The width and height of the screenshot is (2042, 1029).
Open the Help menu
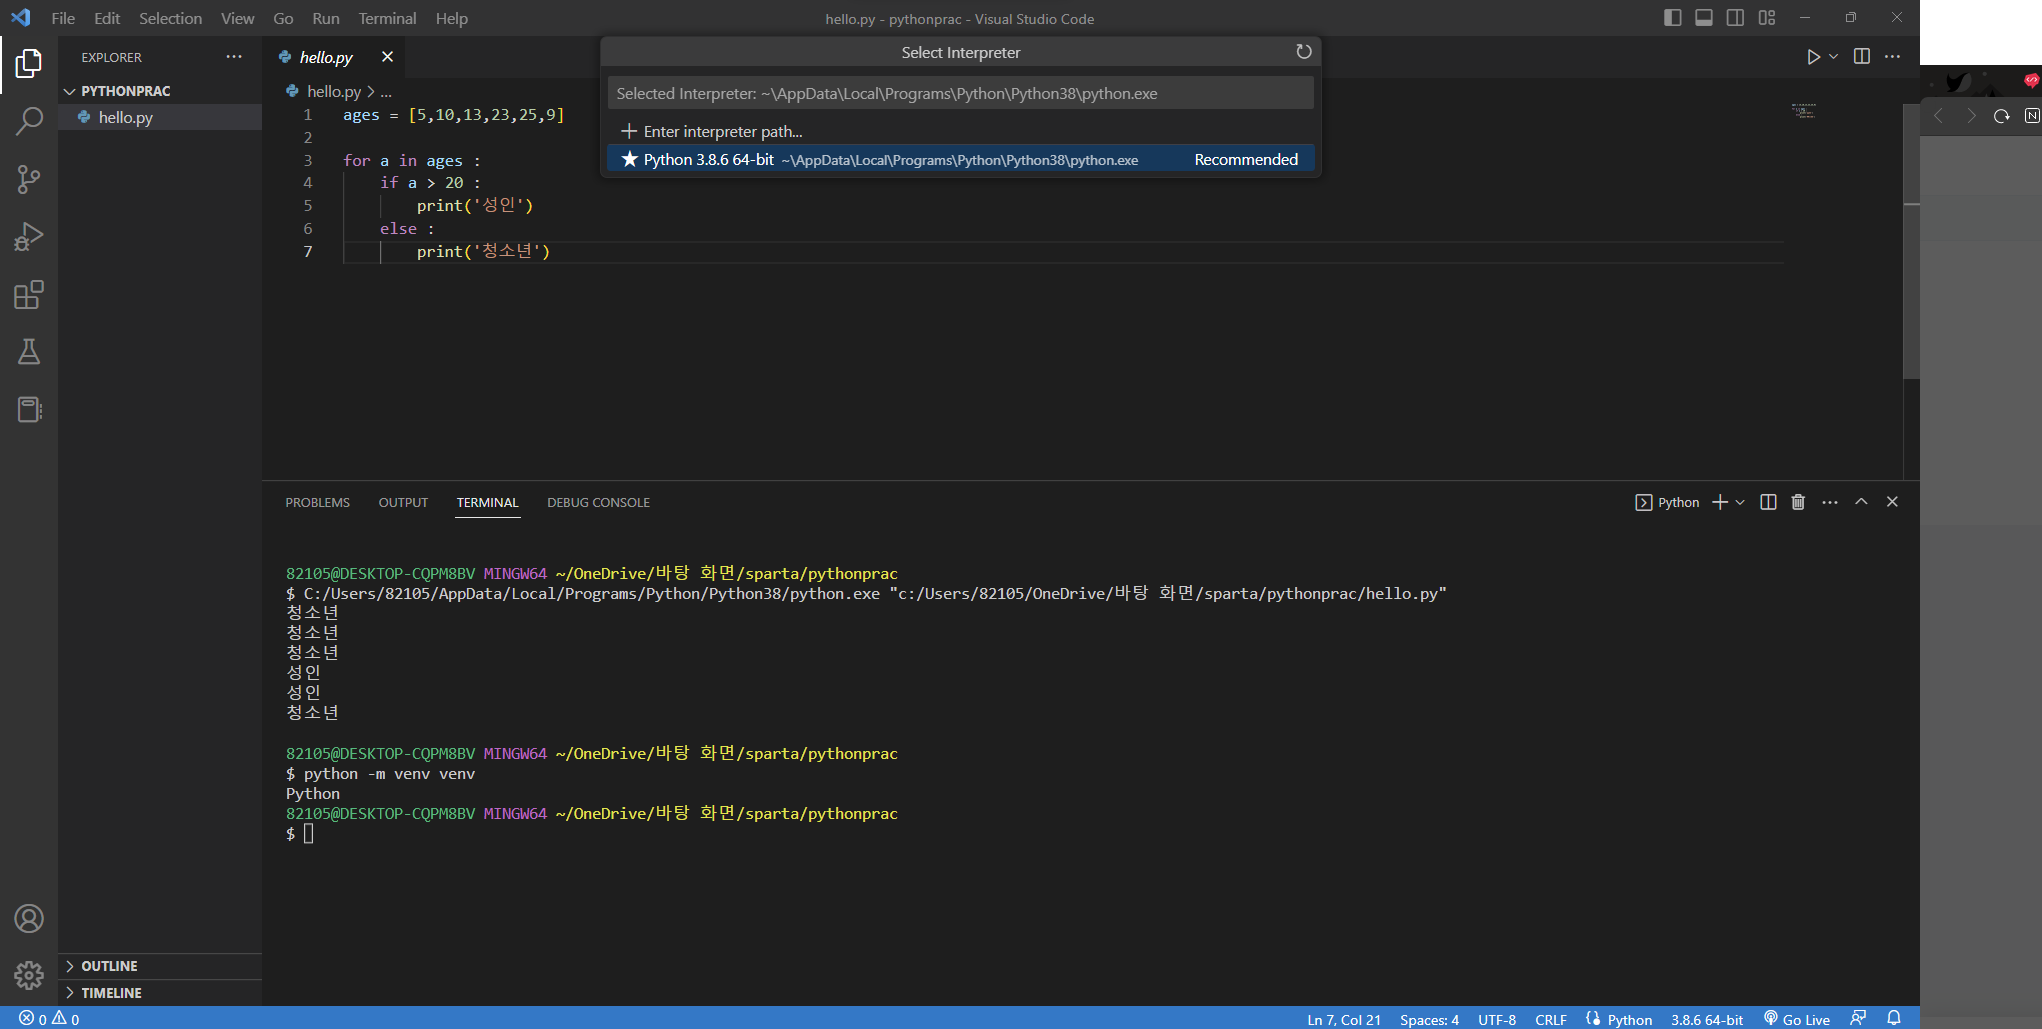click(x=451, y=18)
